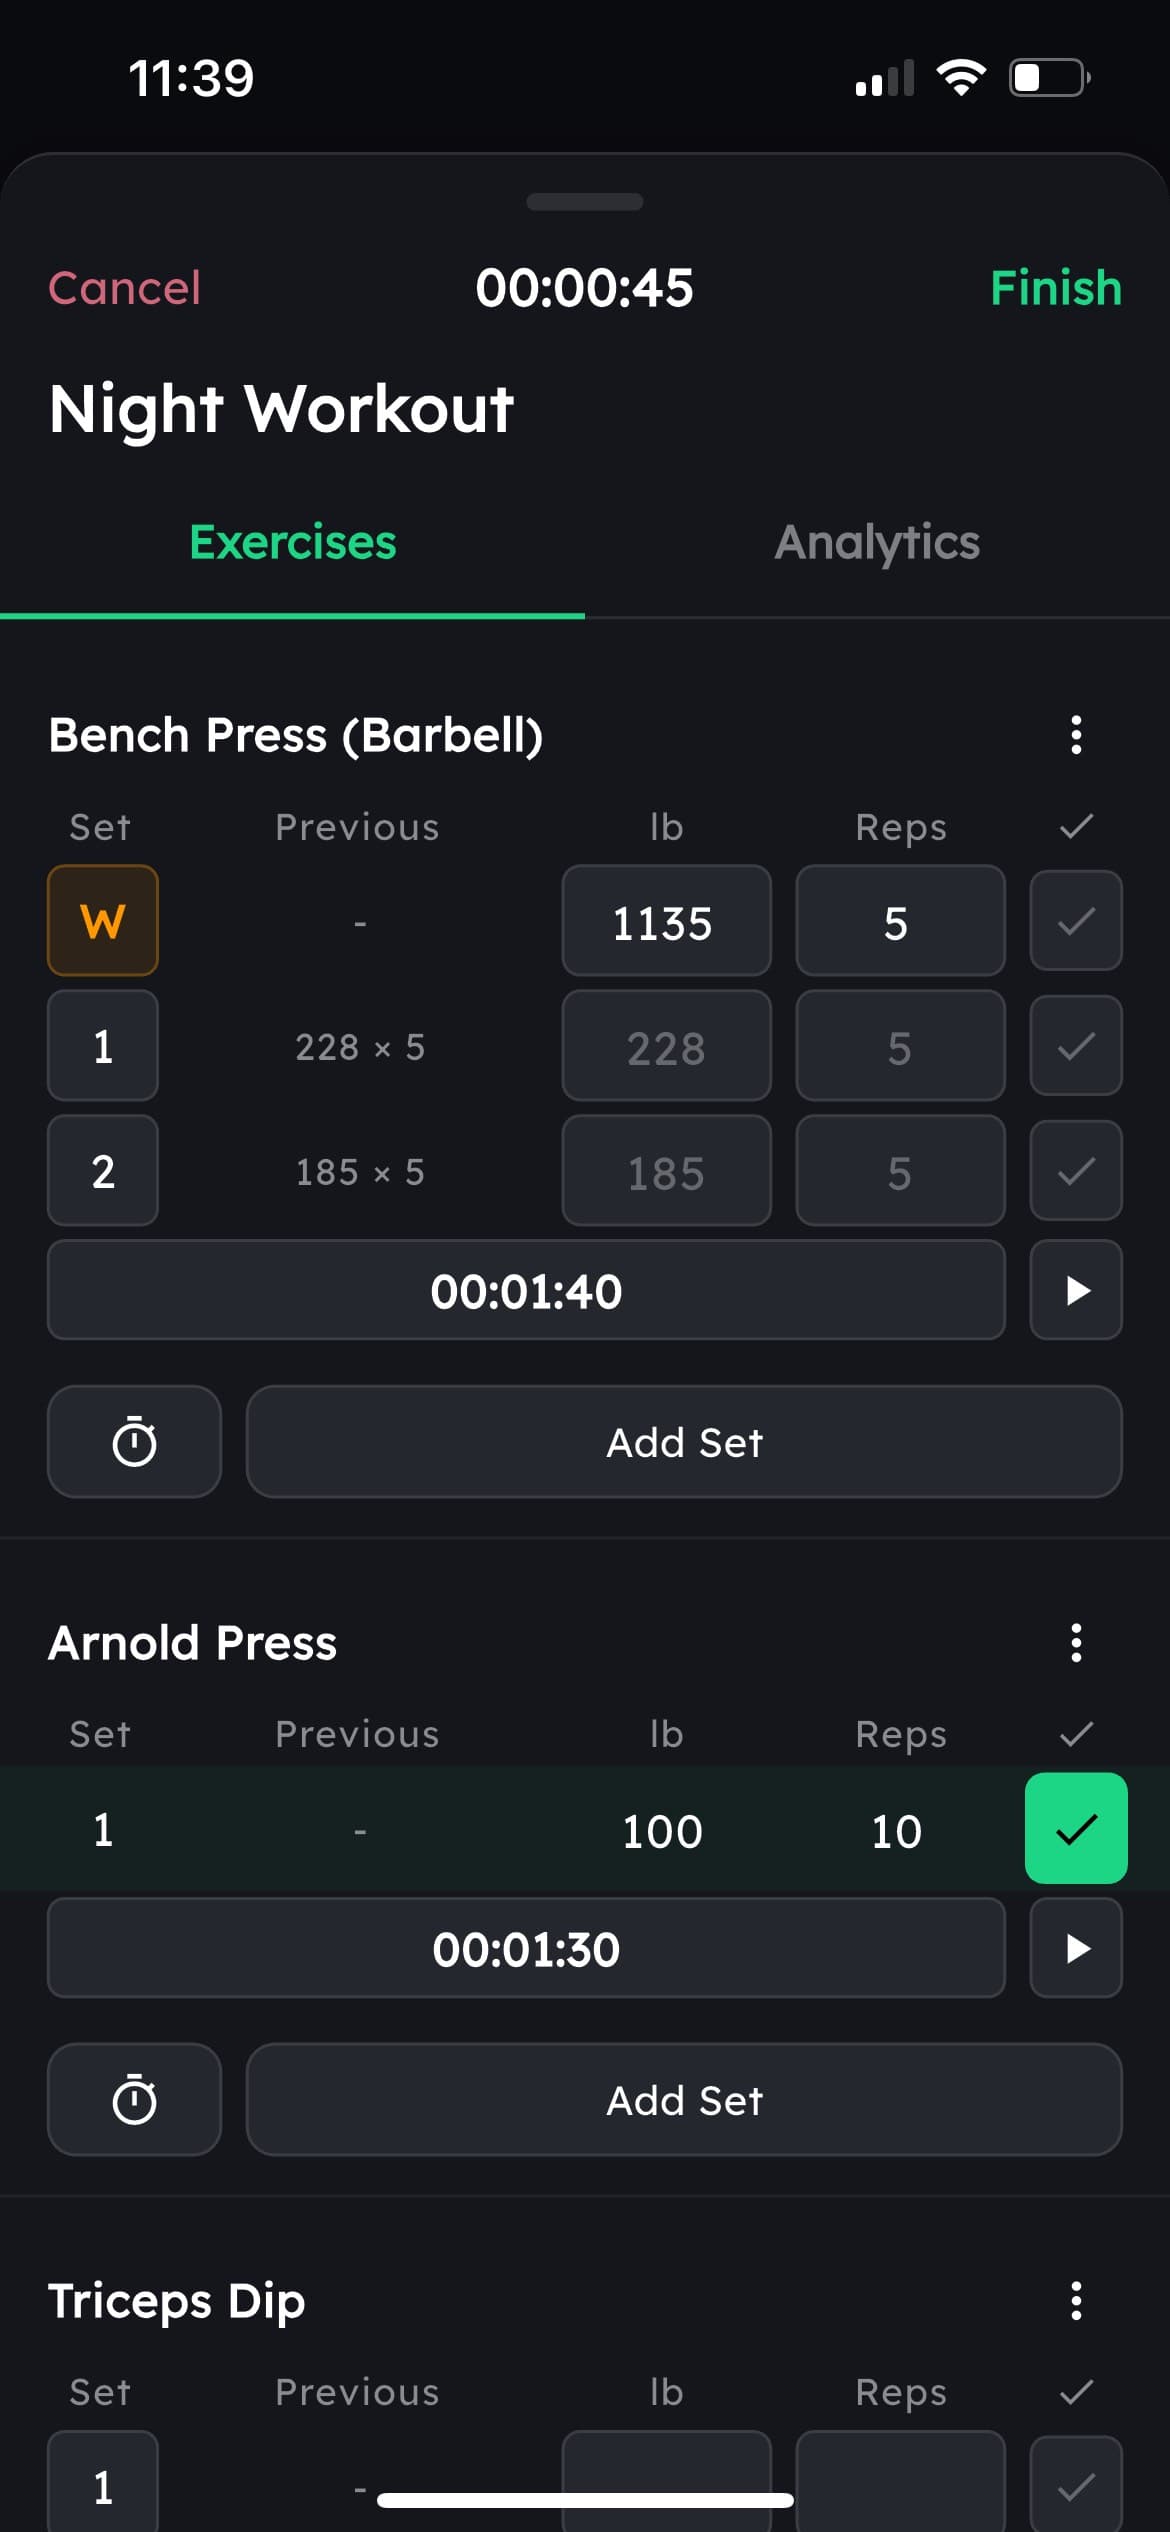Image resolution: width=1170 pixels, height=2532 pixels.
Task: Tap the stopwatch icon under Arnold Press
Action: 134,2100
